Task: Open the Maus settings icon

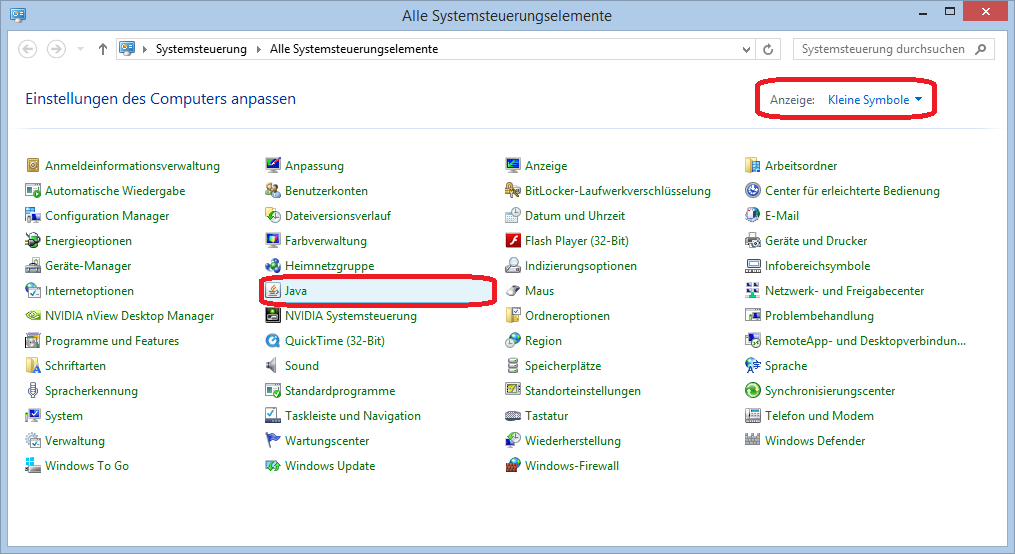Action: 513,291
